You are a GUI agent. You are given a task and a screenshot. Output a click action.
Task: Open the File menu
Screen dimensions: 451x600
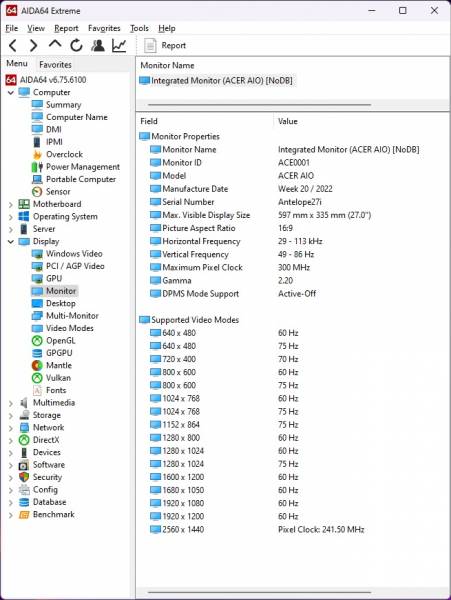click(11, 28)
